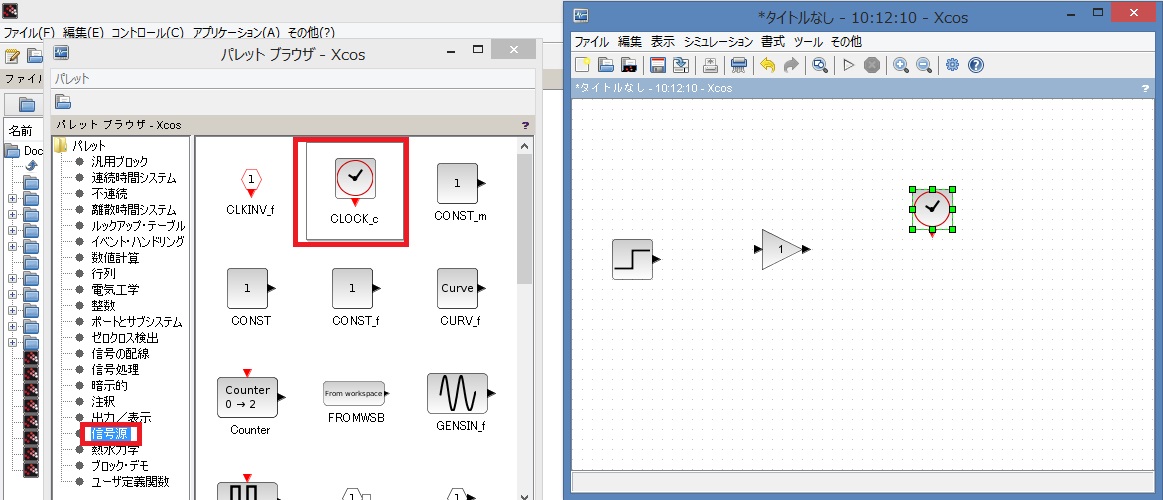Select ゼロクロス検出 palette category
Viewport: 1163px width, 500px height.
125,338
